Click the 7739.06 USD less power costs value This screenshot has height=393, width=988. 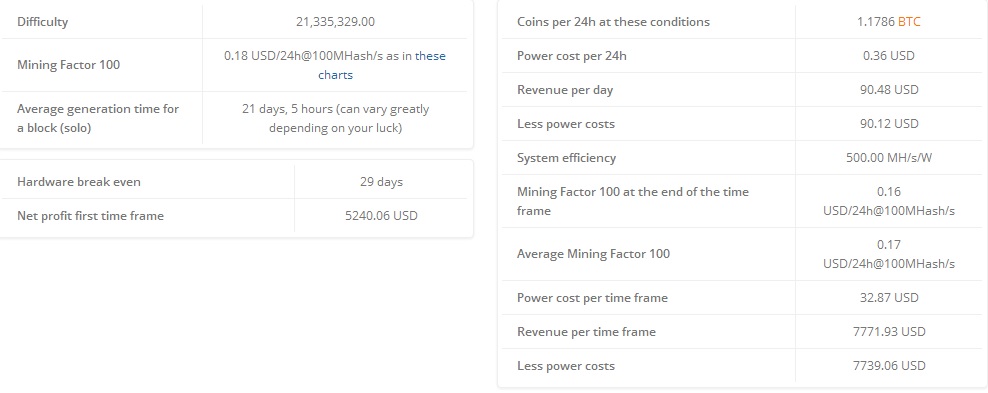click(x=888, y=366)
